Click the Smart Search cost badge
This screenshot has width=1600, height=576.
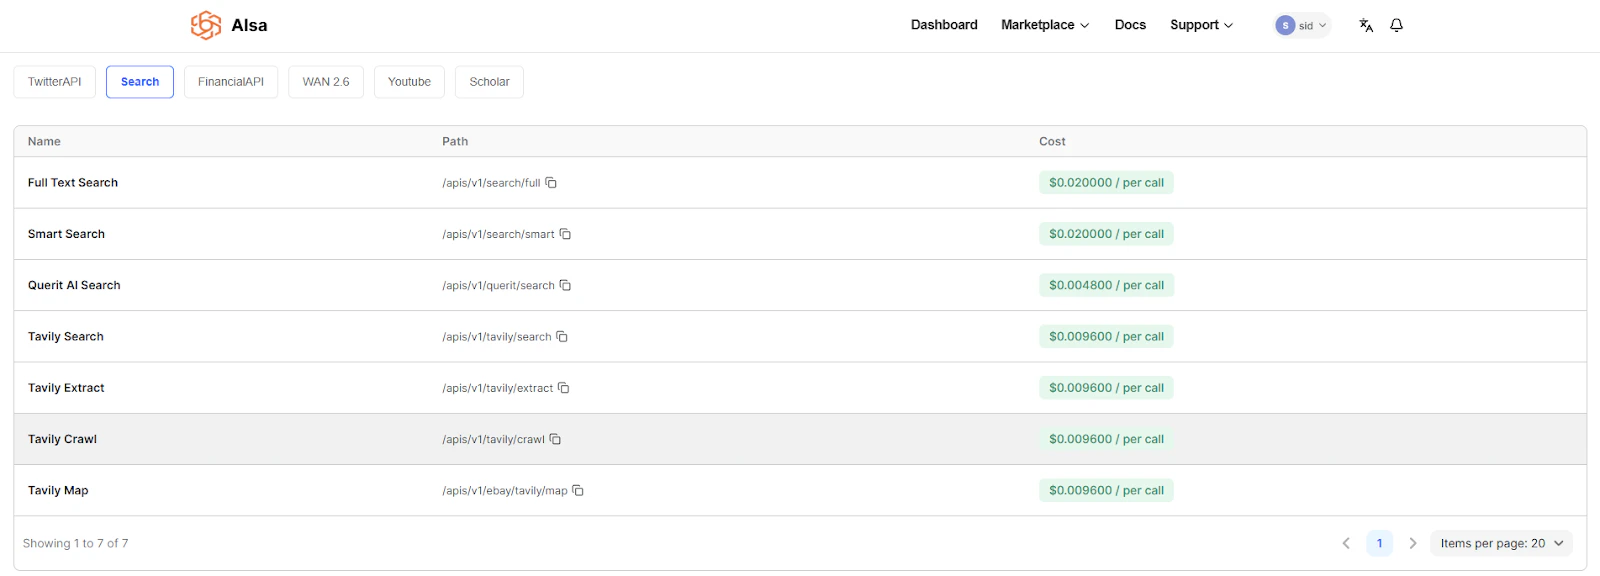click(x=1106, y=234)
